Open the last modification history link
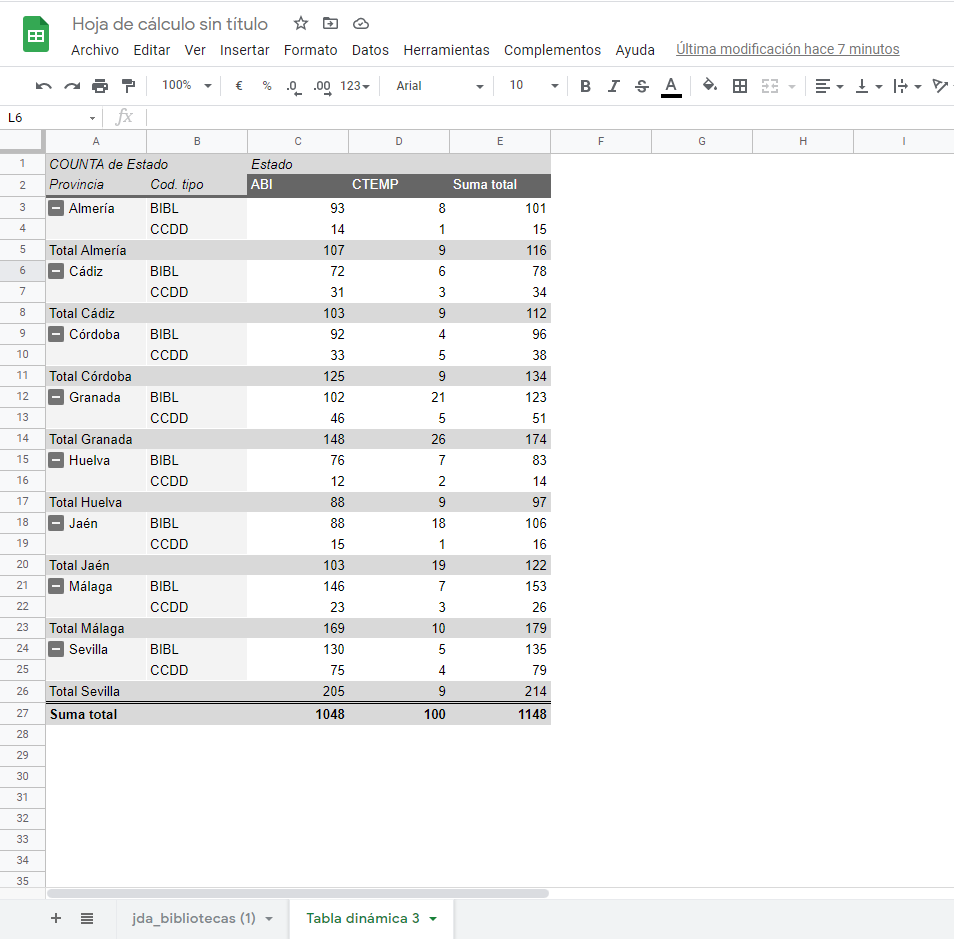This screenshot has height=939, width=954. click(787, 49)
